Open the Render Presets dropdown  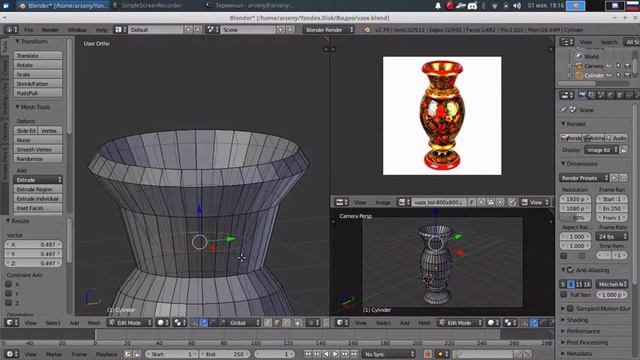584,178
